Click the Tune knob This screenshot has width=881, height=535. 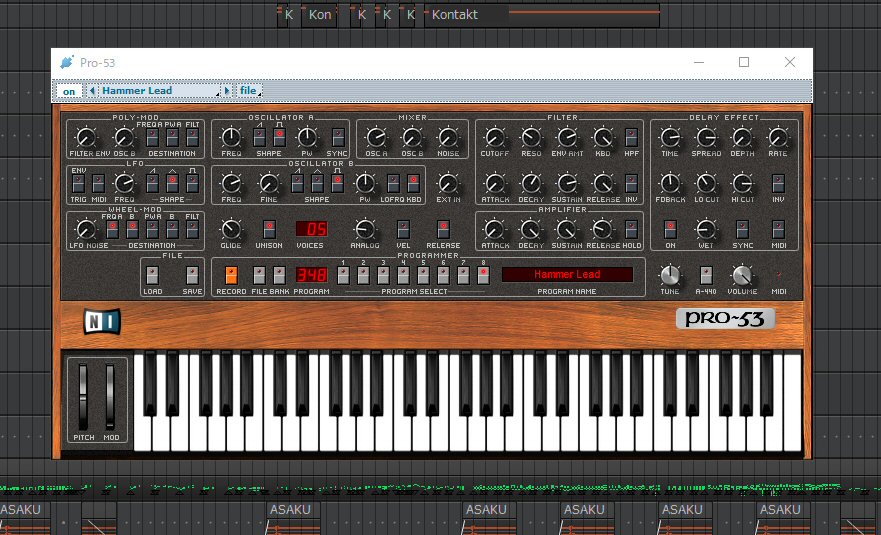click(670, 275)
